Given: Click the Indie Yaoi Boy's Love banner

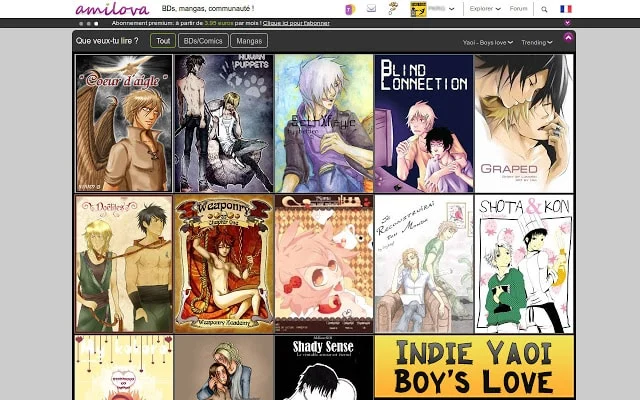Looking at the screenshot, I should [x=474, y=367].
